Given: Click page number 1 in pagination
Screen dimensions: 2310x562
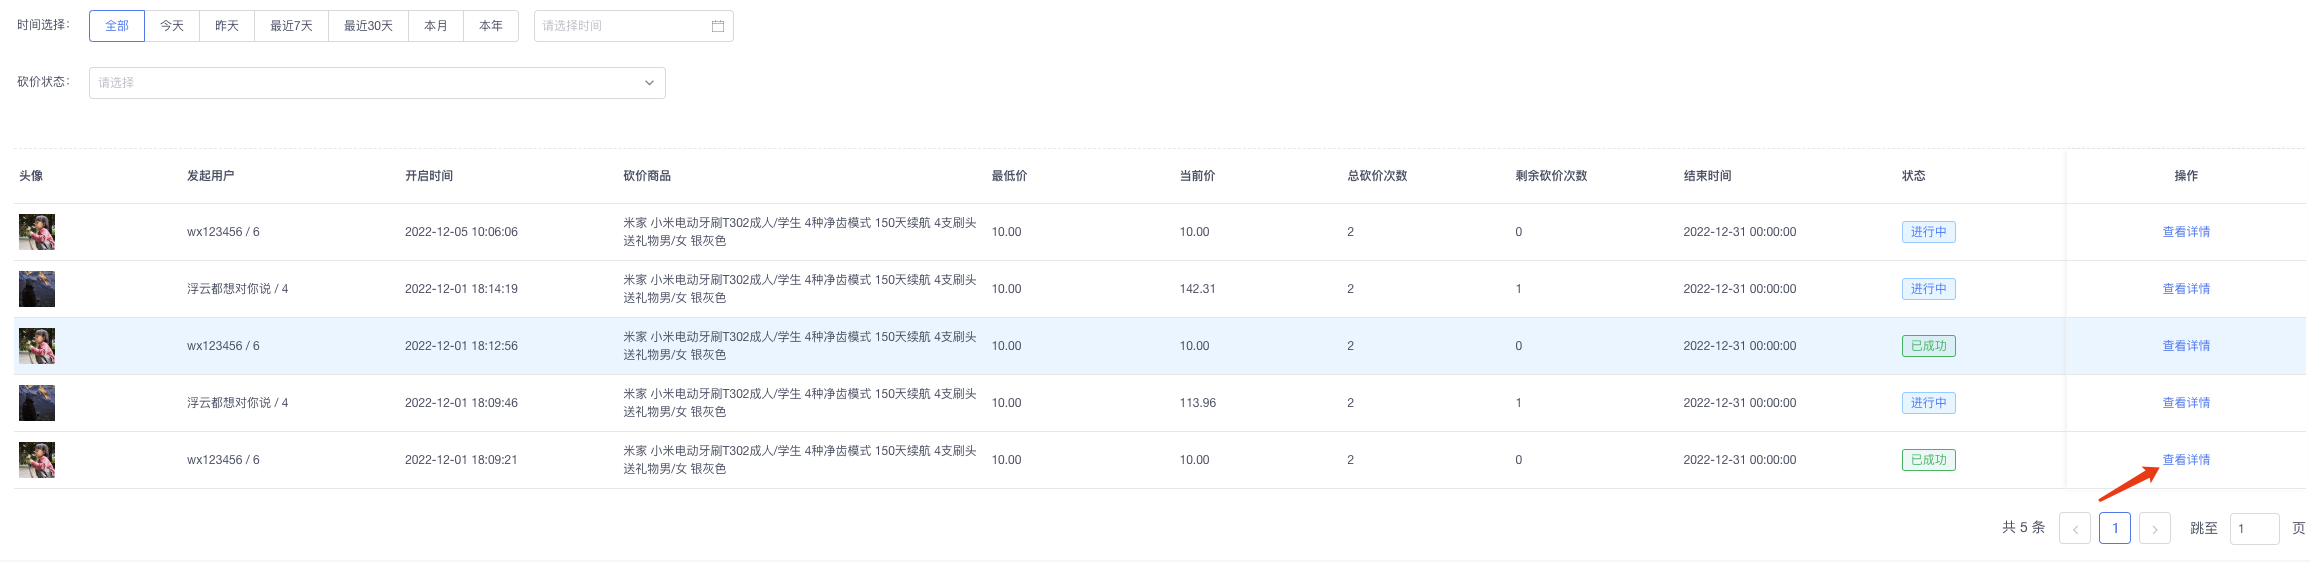Looking at the screenshot, I should point(2114,528).
